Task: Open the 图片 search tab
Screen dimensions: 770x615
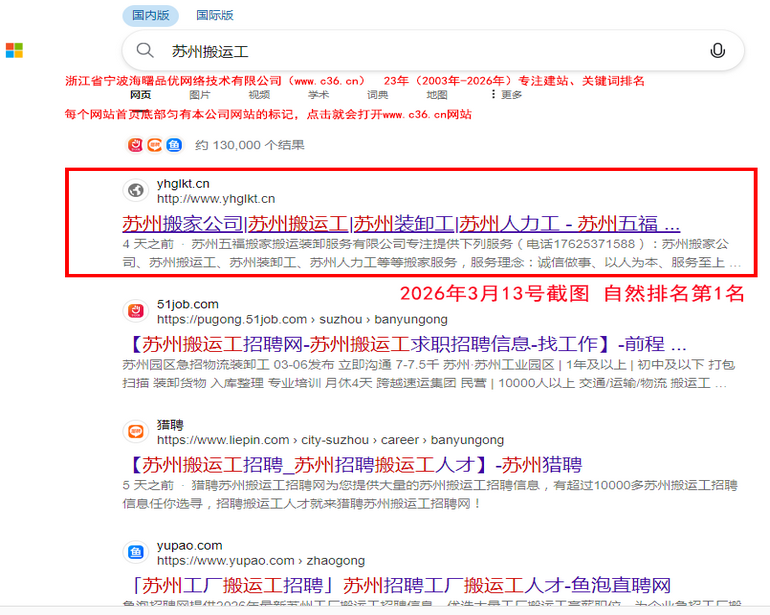Action: tap(200, 95)
